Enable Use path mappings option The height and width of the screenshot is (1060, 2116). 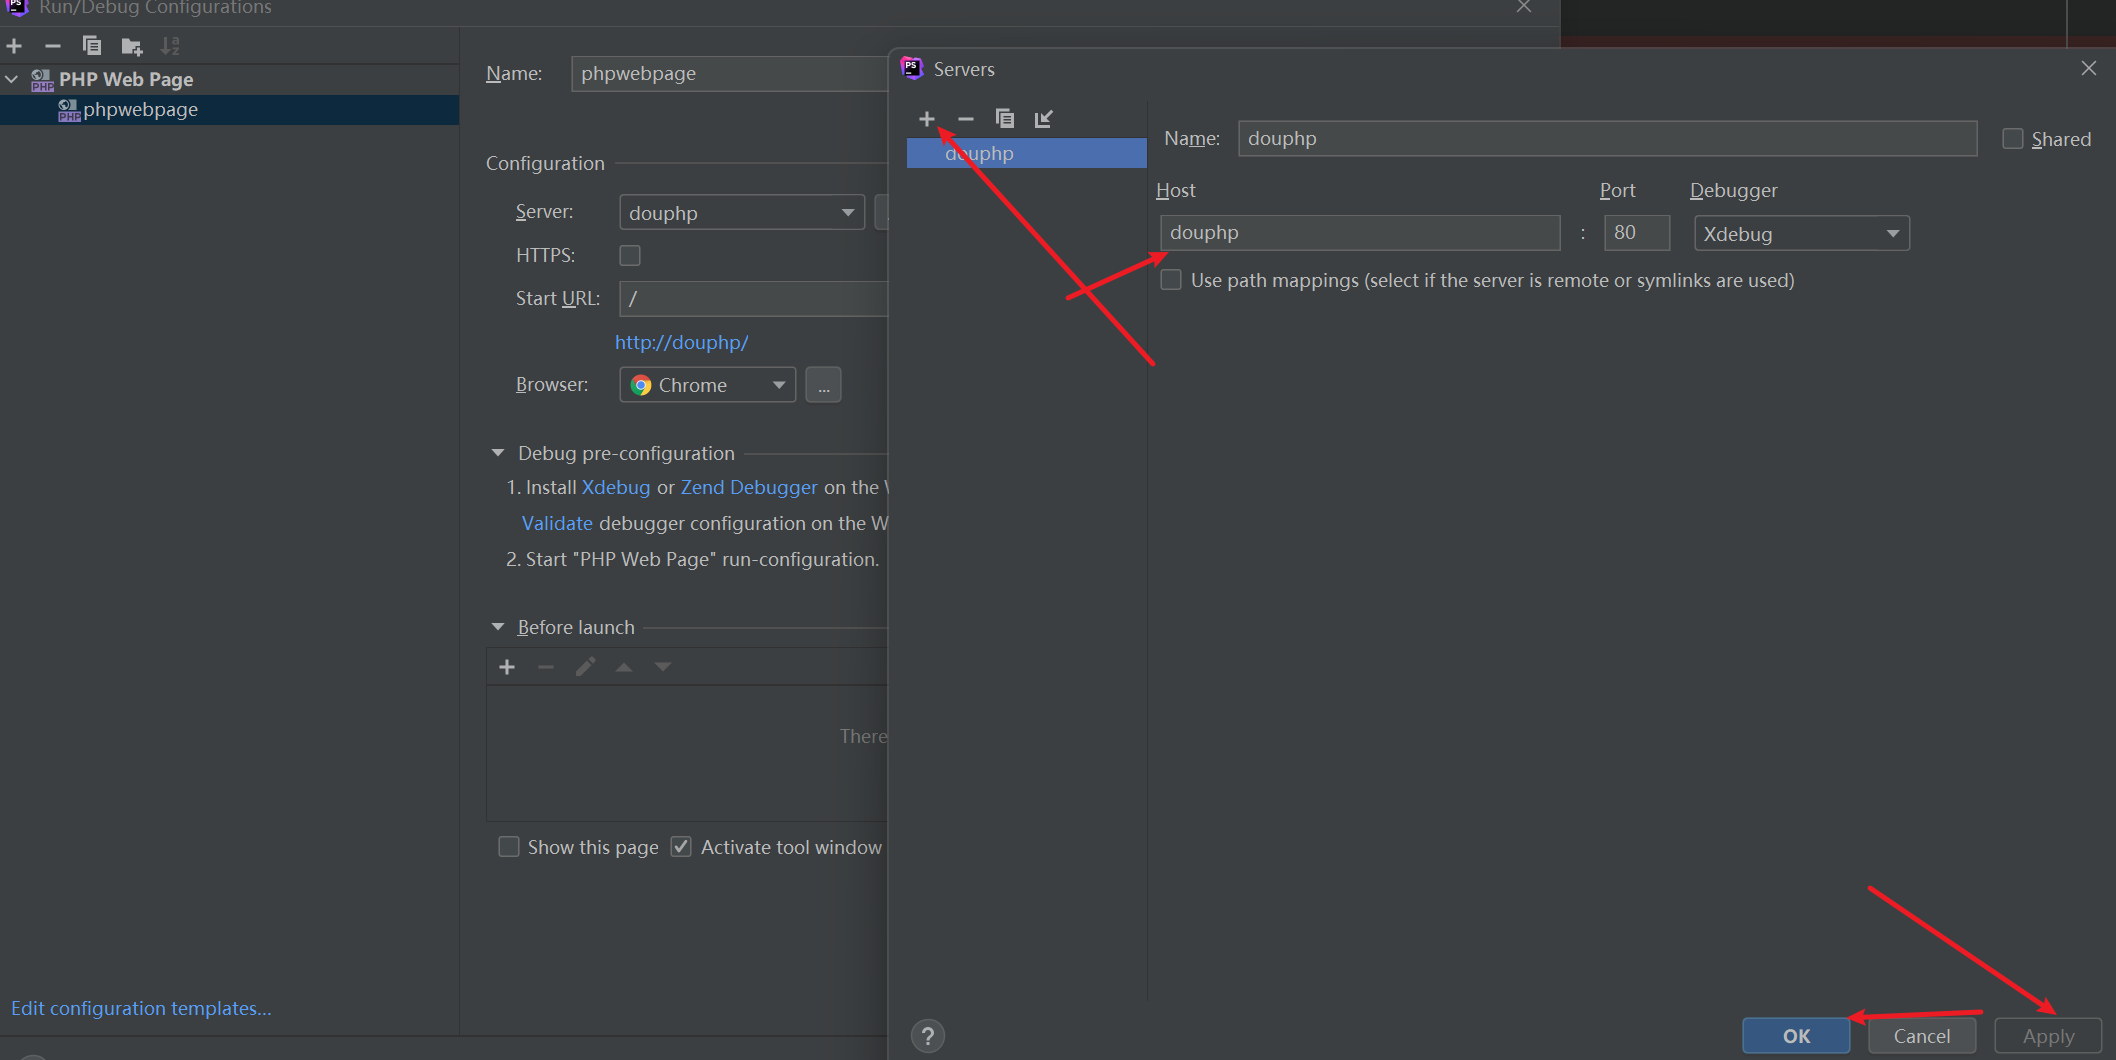pyautogui.click(x=1171, y=280)
